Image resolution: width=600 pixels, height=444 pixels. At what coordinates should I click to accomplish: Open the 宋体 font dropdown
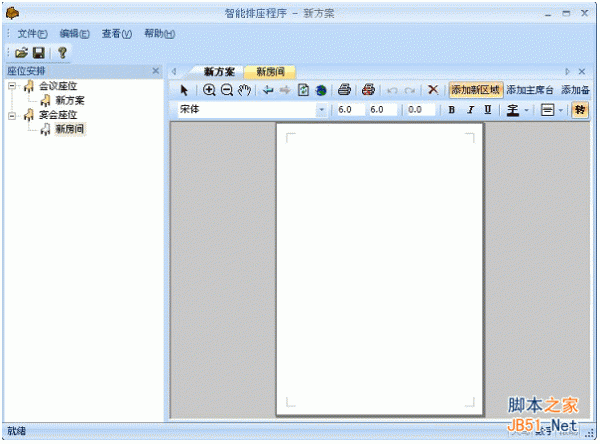coord(321,110)
